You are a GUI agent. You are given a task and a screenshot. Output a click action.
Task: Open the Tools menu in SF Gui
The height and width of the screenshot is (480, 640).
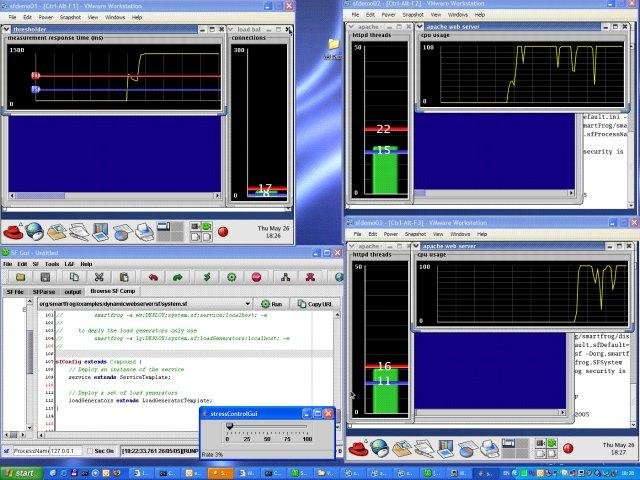click(x=52, y=264)
